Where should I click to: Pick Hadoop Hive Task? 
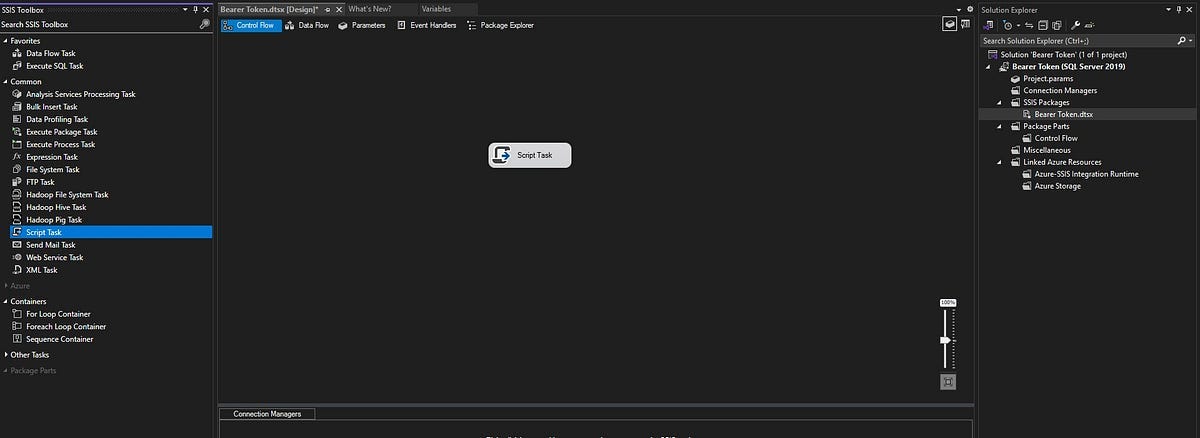(x=56, y=207)
